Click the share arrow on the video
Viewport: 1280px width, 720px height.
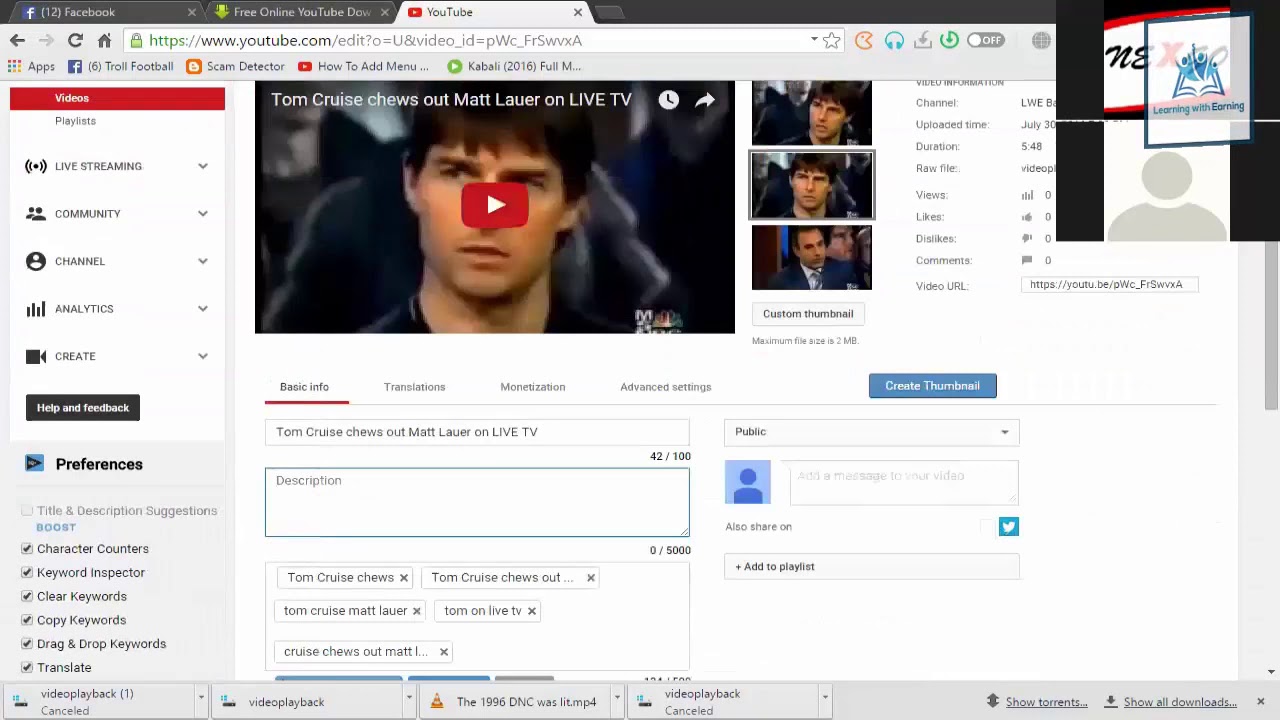[x=705, y=99]
